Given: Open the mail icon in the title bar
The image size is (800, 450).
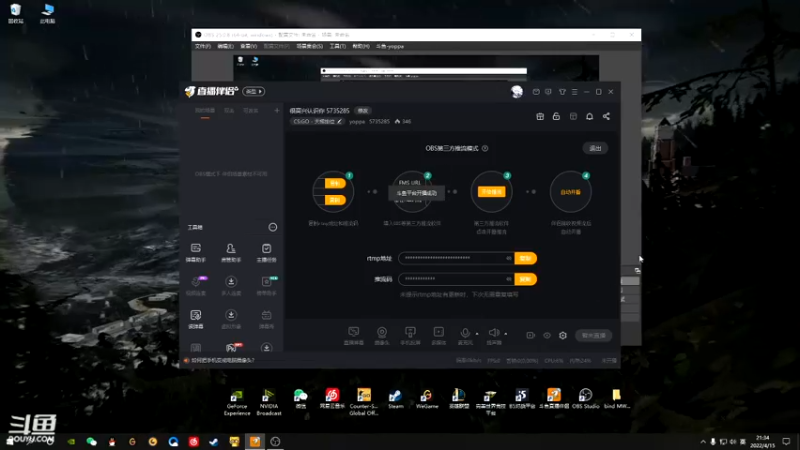Looking at the screenshot, I should [536, 92].
